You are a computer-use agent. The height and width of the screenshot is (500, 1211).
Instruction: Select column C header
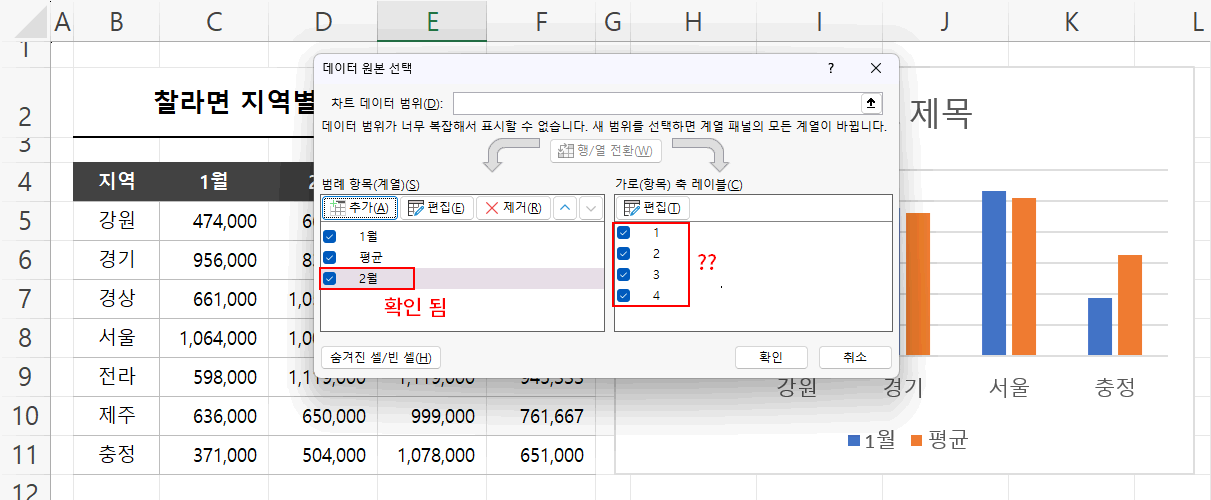pyautogui.click(x=215, y=21)
